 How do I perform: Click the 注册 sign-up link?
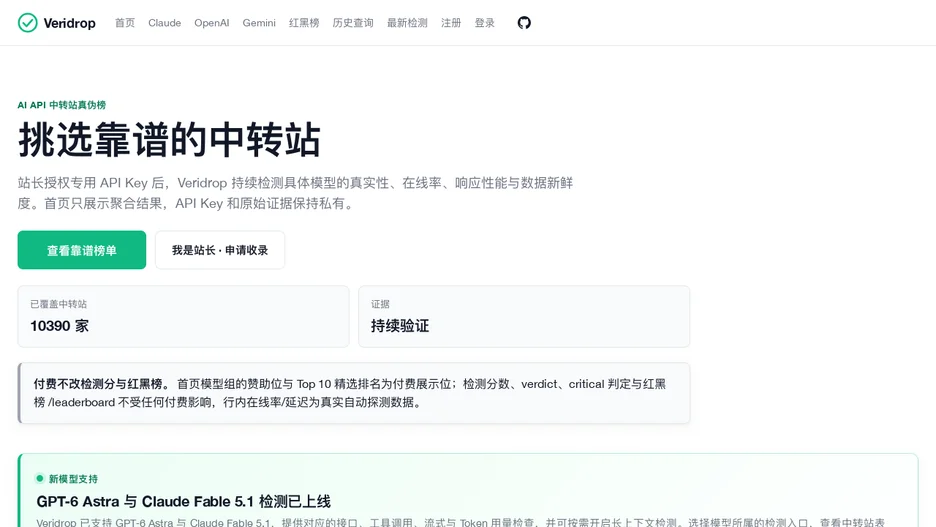click(x=451, y=23)
